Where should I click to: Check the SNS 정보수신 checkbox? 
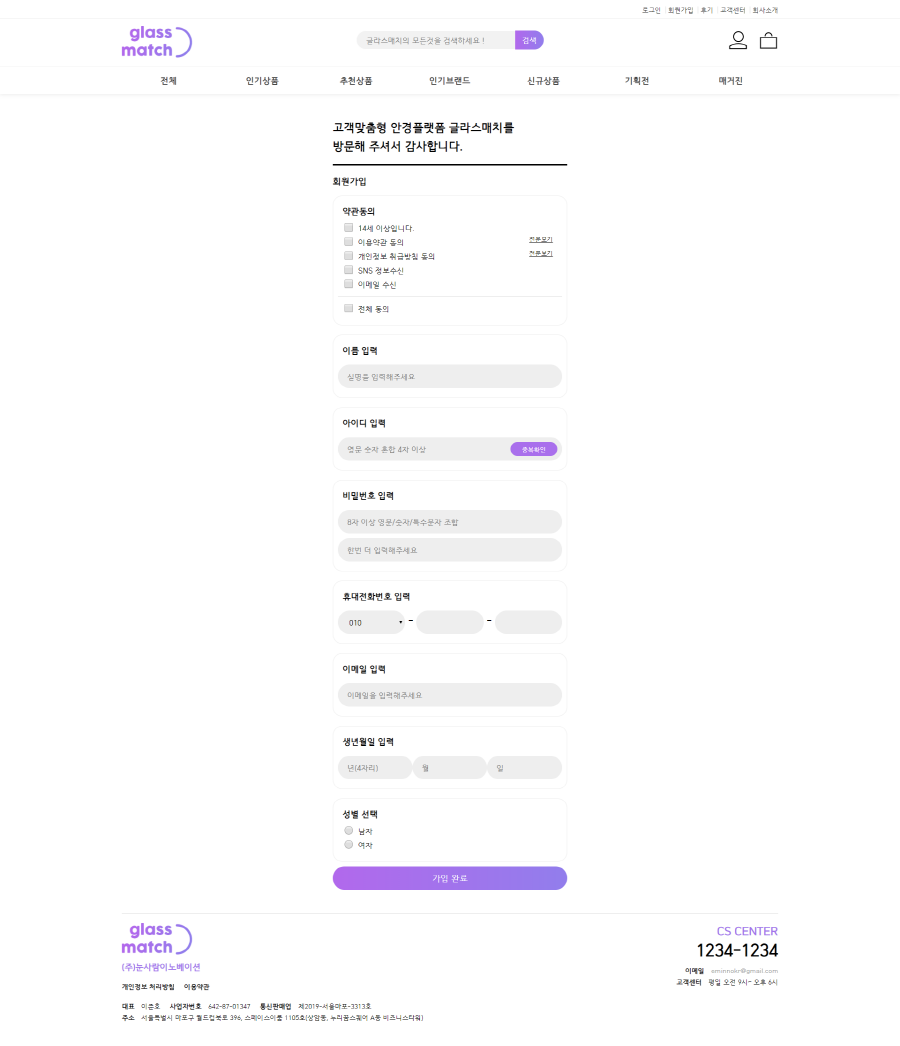349,270
